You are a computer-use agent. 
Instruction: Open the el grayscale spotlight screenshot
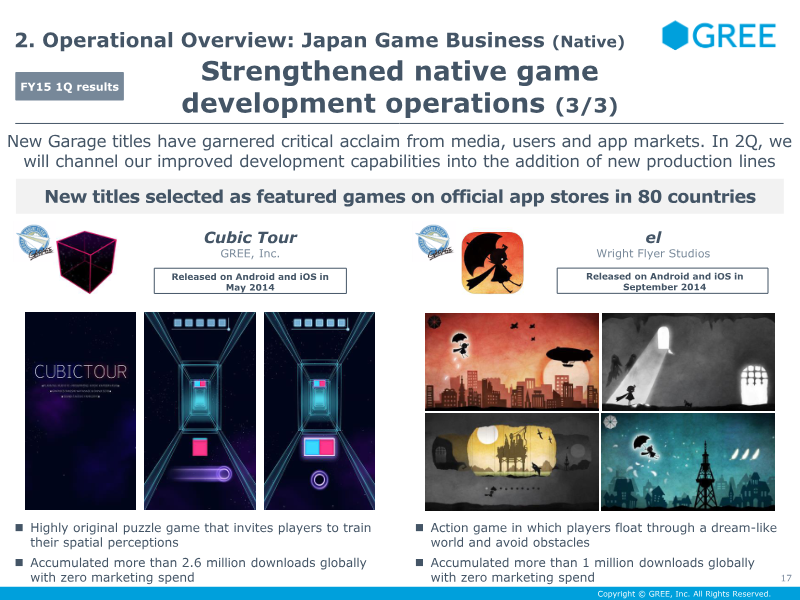[x=688, y=361]
